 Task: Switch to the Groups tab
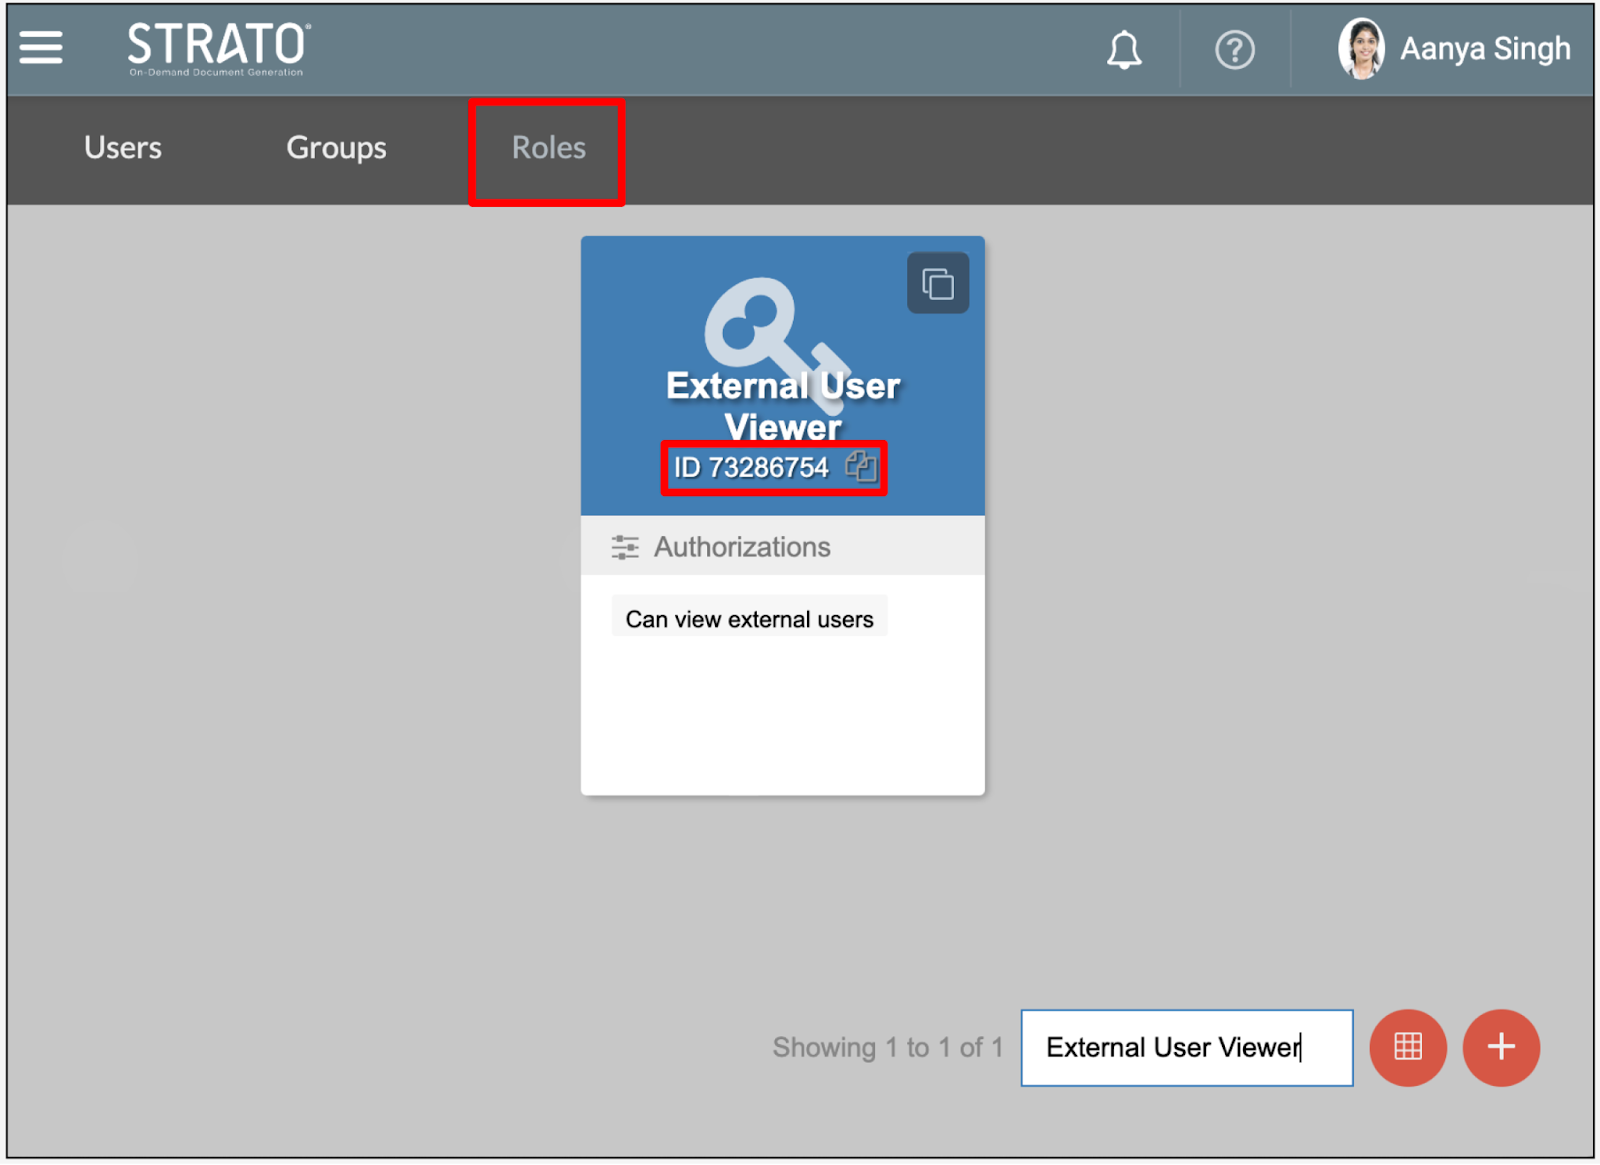336,148
